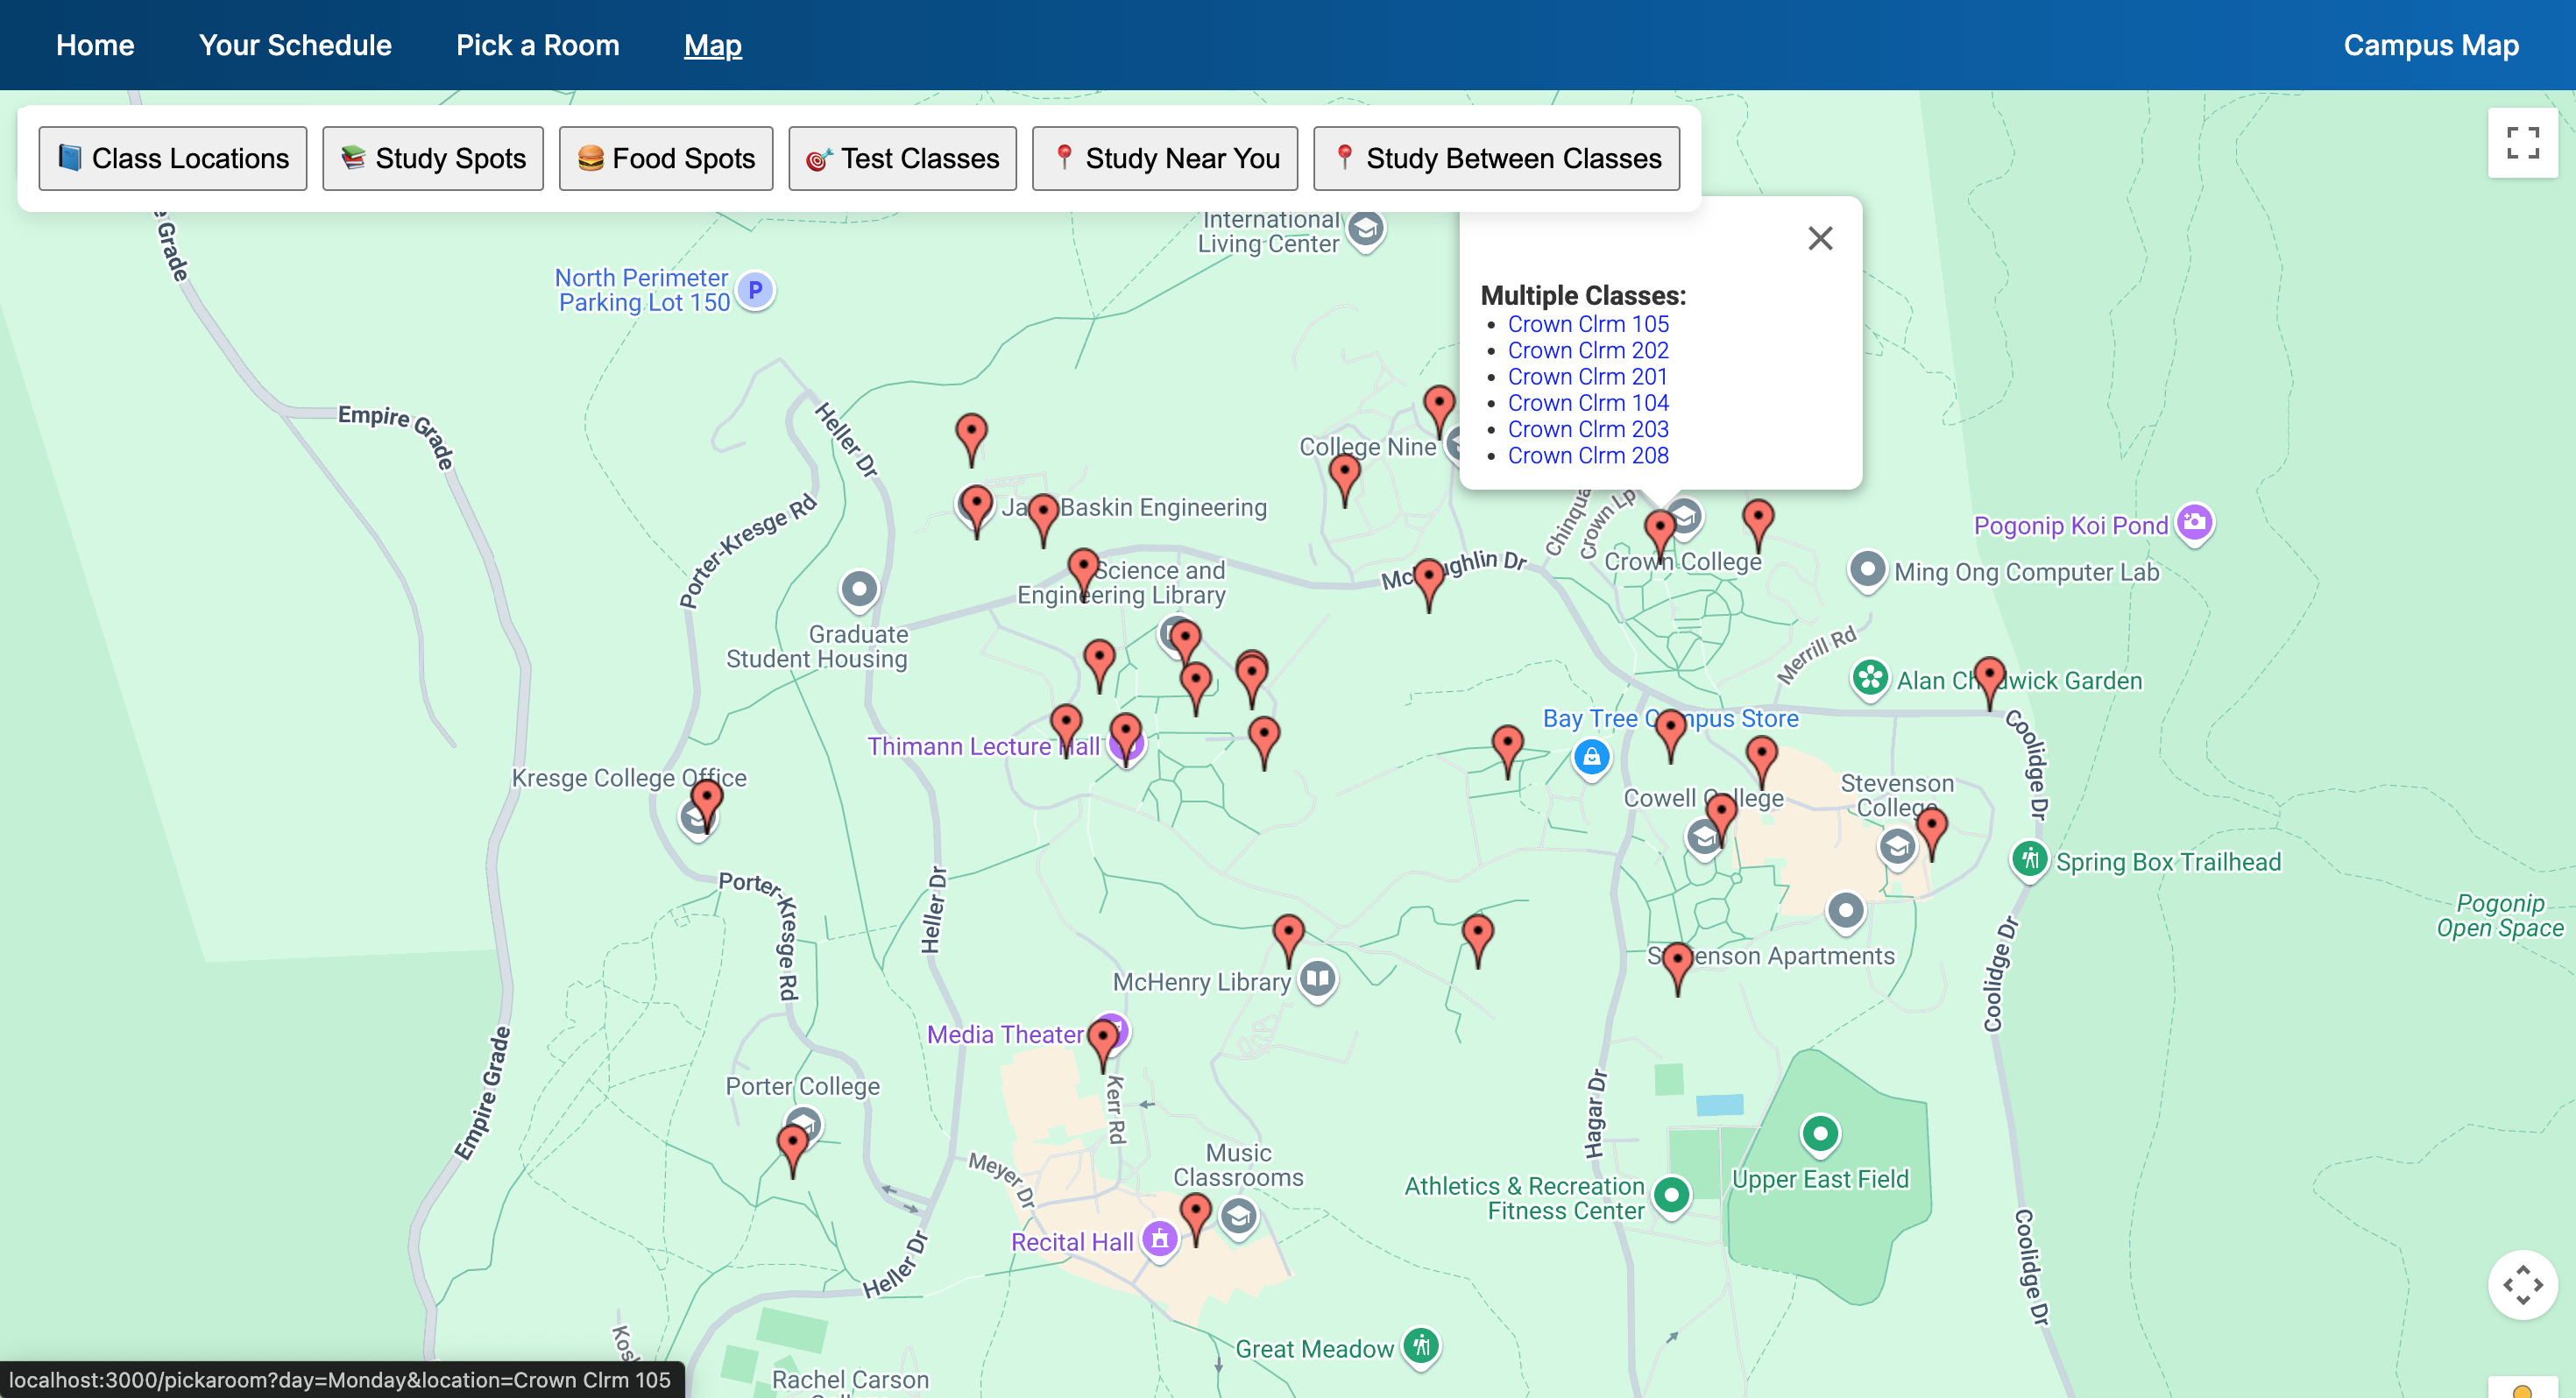2576x1398 pixels.
Task: Click Spring Box Trailhead hiking icon
Action: click(x=2029, y=858)
